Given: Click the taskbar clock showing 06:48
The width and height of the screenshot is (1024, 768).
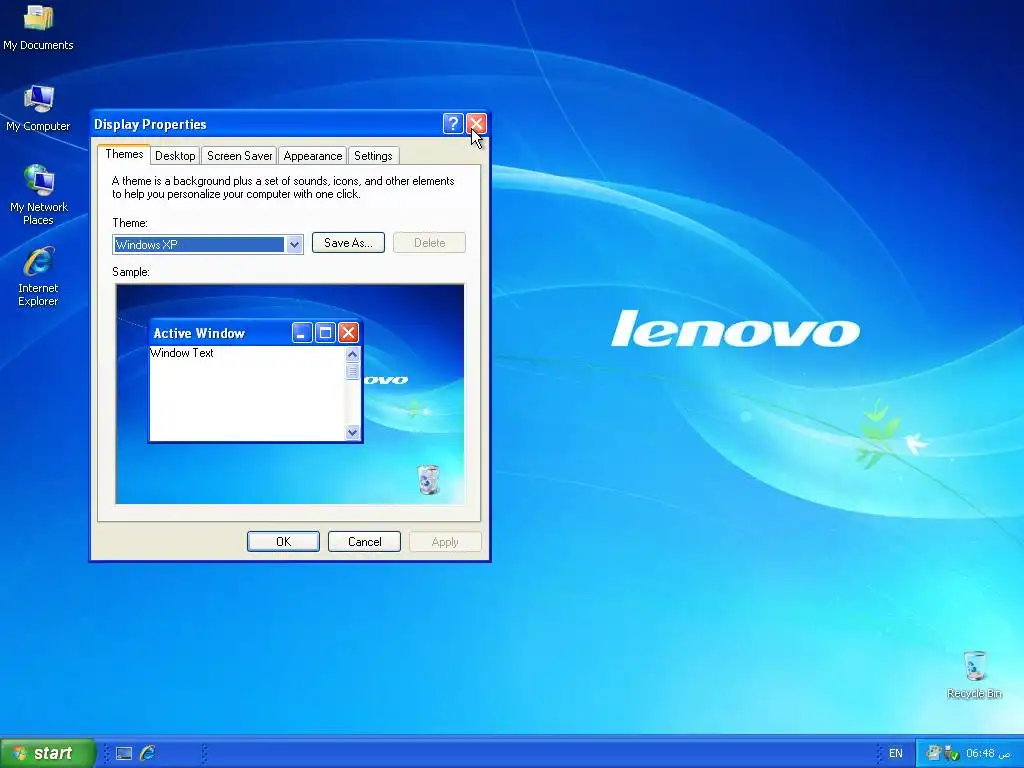Looking at the screenshot, I should click(x=987, y=753).
